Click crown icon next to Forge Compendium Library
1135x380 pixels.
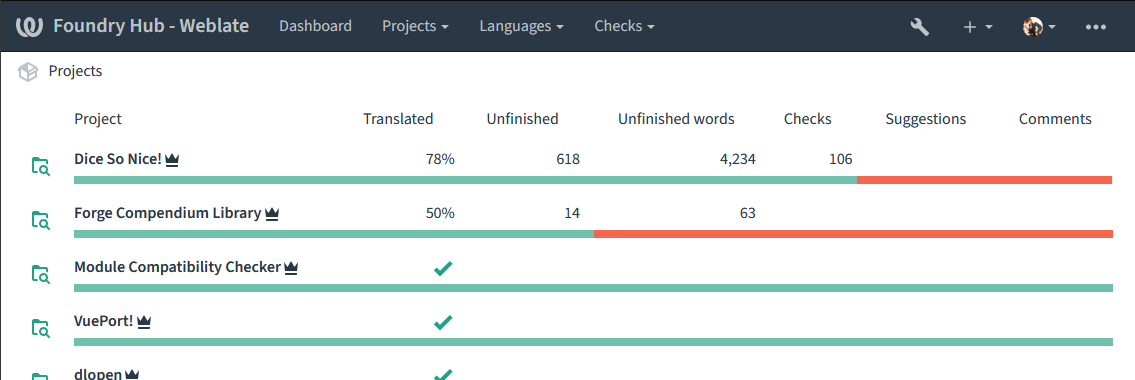272,214
